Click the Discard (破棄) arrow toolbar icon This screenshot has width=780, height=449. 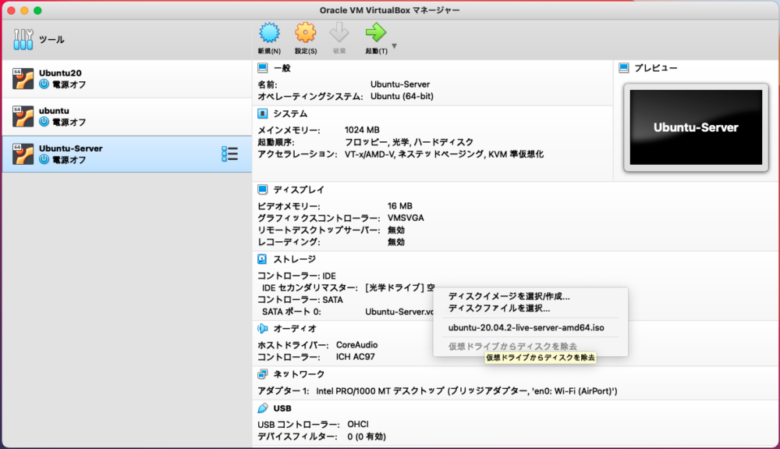[x=339, y=33]
